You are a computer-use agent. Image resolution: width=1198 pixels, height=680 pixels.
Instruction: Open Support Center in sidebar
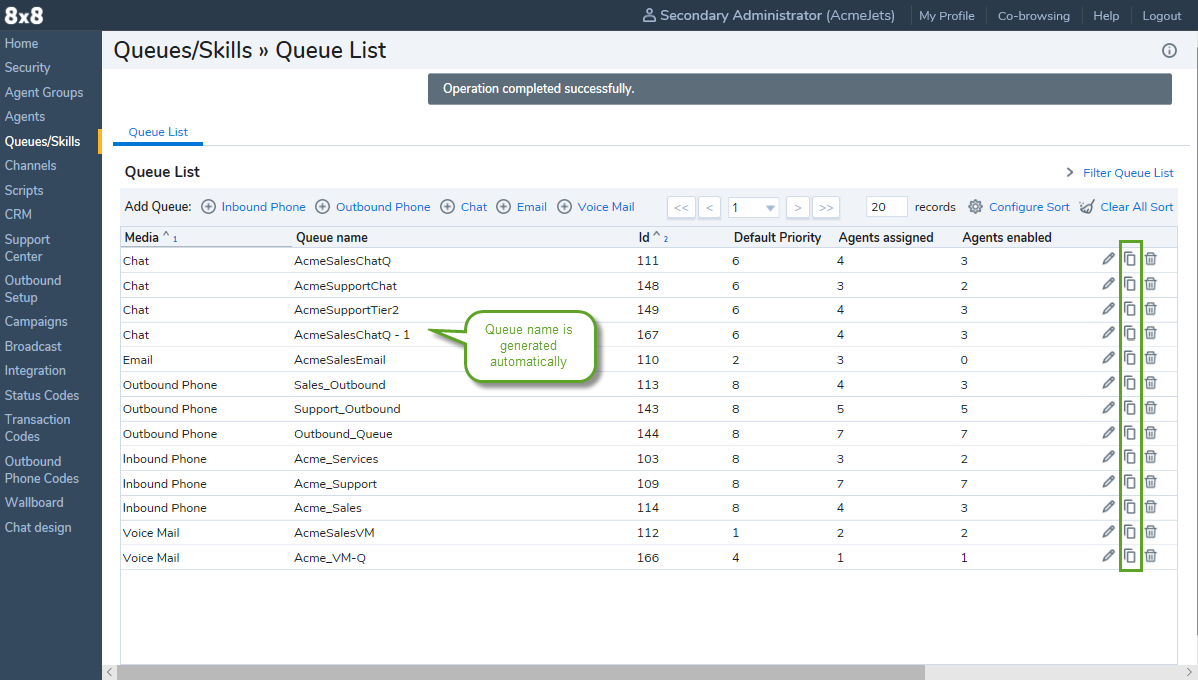click(28, 248)
